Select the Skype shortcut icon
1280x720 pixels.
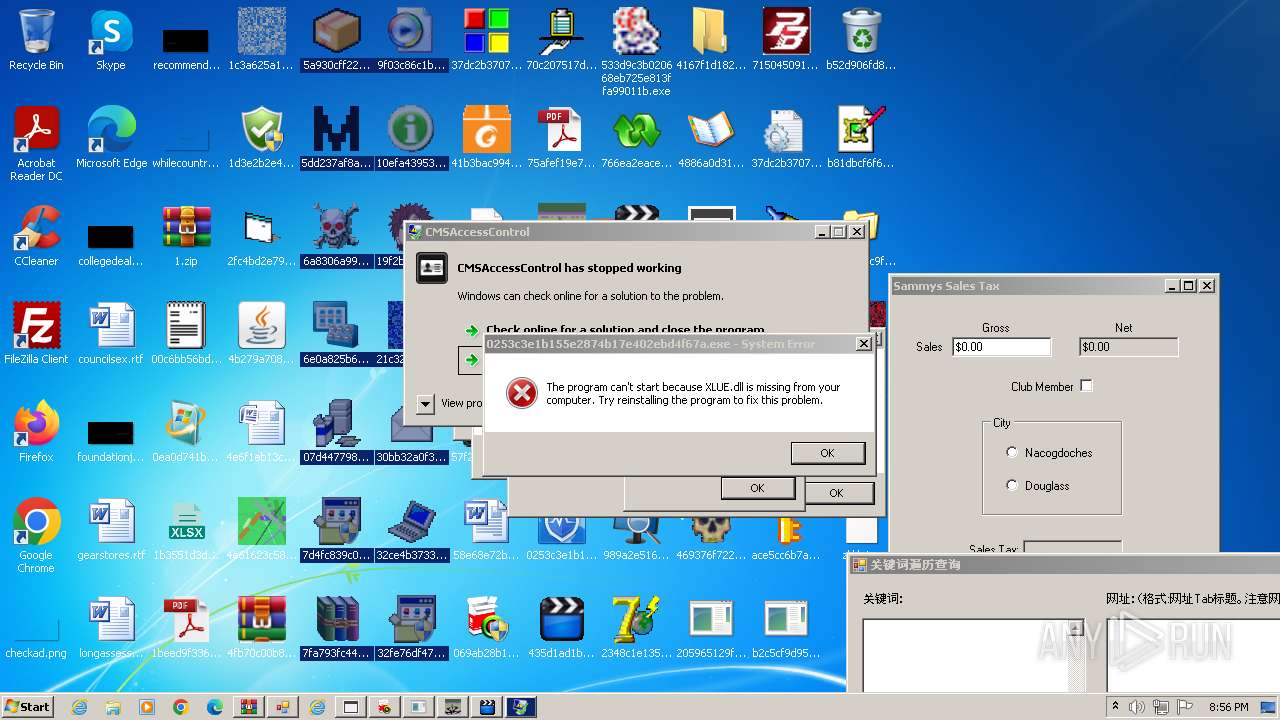pos(111,40)
